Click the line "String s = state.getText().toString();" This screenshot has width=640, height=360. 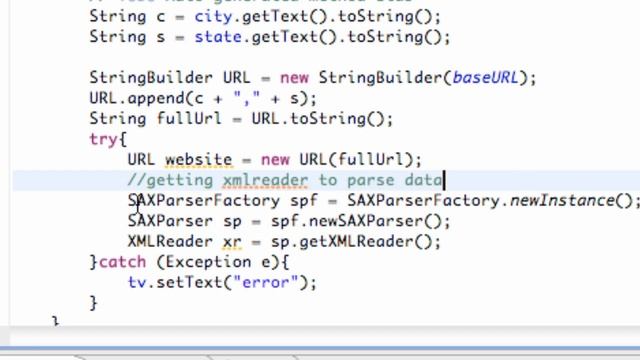coord(270,37)
